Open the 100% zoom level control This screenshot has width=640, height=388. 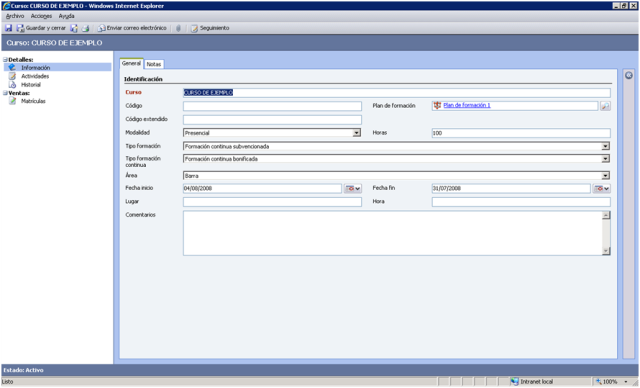pos(612,382)
